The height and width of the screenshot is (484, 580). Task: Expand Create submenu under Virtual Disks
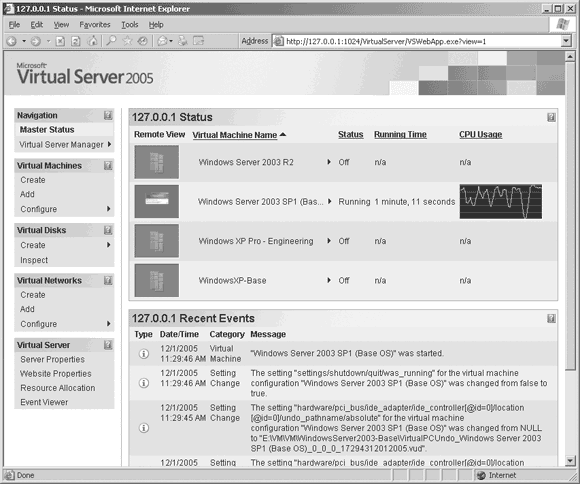[108, 245]
